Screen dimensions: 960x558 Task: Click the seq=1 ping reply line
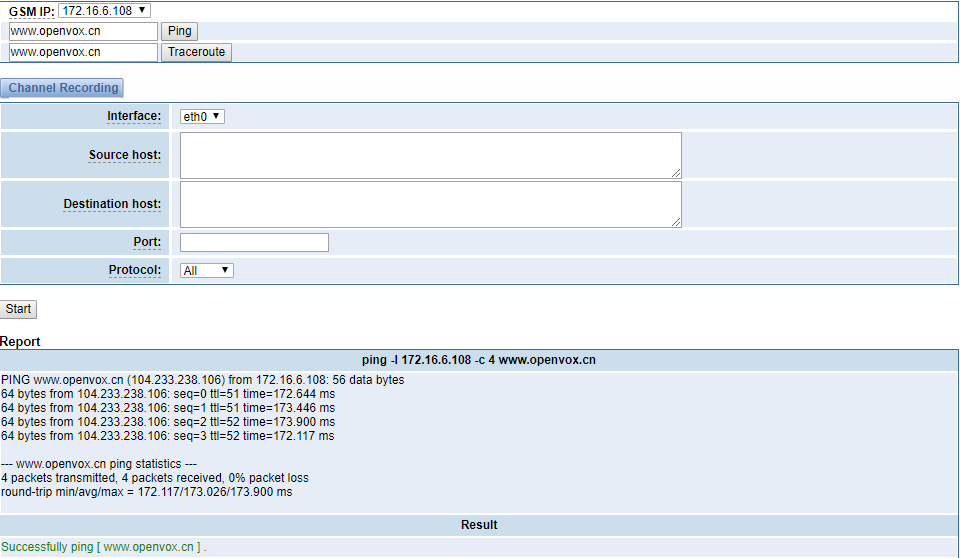(168, 408)
